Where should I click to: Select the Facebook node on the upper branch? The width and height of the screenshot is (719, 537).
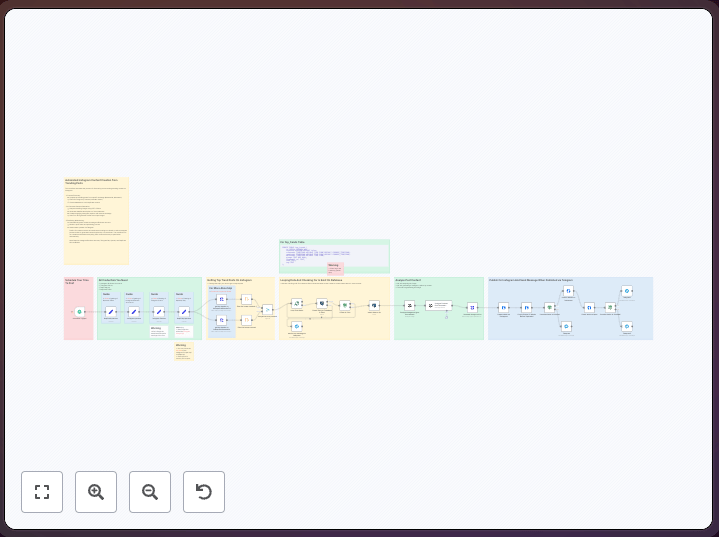[568, 291]
